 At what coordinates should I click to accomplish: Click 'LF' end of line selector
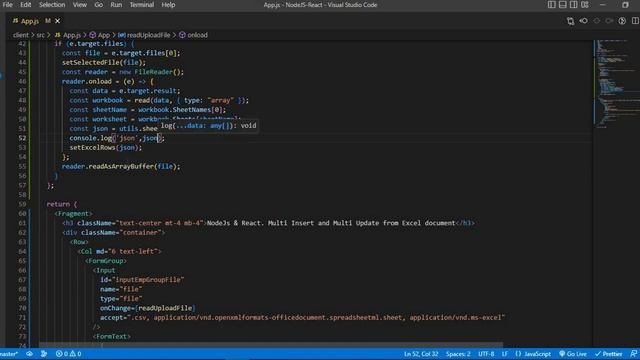(504, 354)
